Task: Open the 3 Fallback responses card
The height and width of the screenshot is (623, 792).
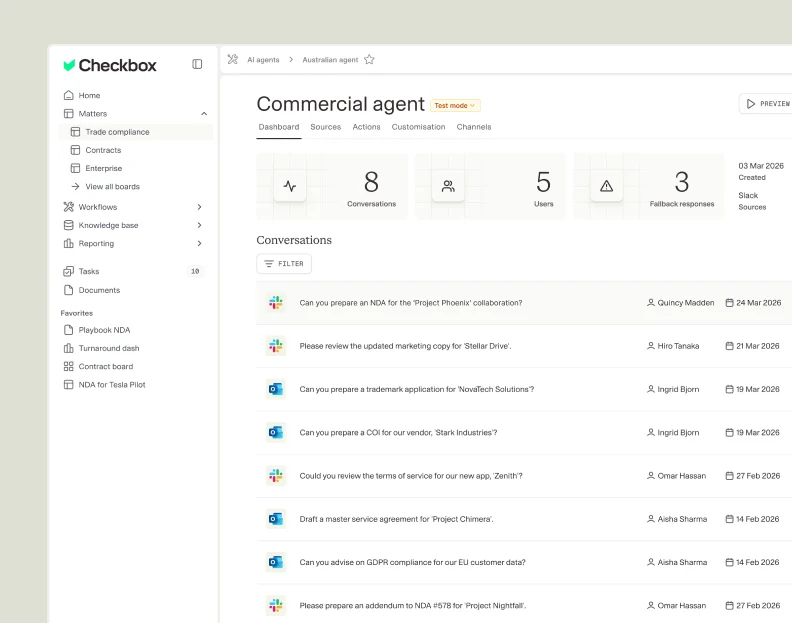Action: [x=649, y=186]
